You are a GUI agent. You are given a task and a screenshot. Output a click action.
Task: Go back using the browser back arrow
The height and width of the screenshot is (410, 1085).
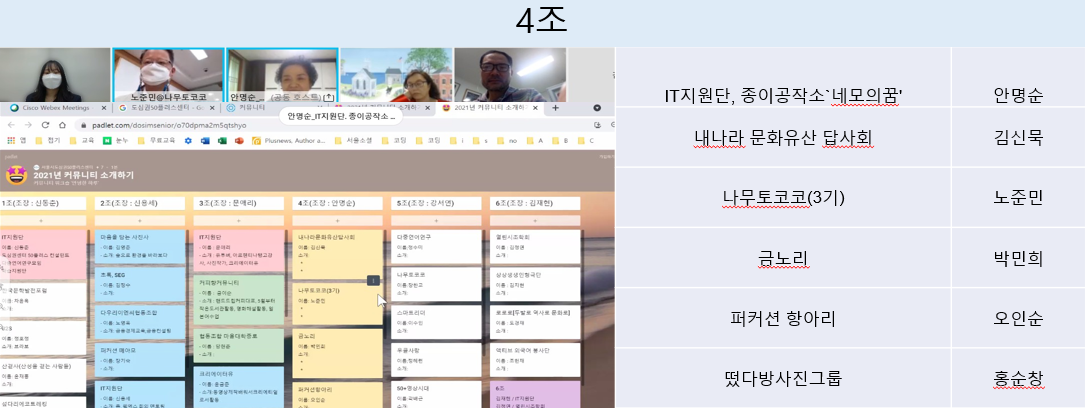(x=11, y=125)
